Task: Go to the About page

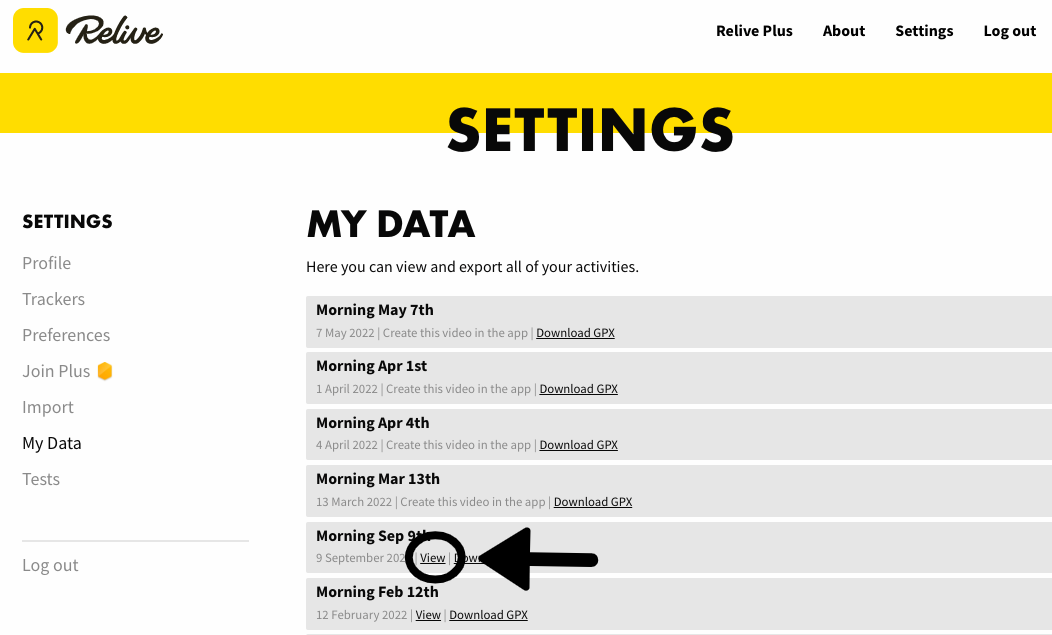Action: 843,31
